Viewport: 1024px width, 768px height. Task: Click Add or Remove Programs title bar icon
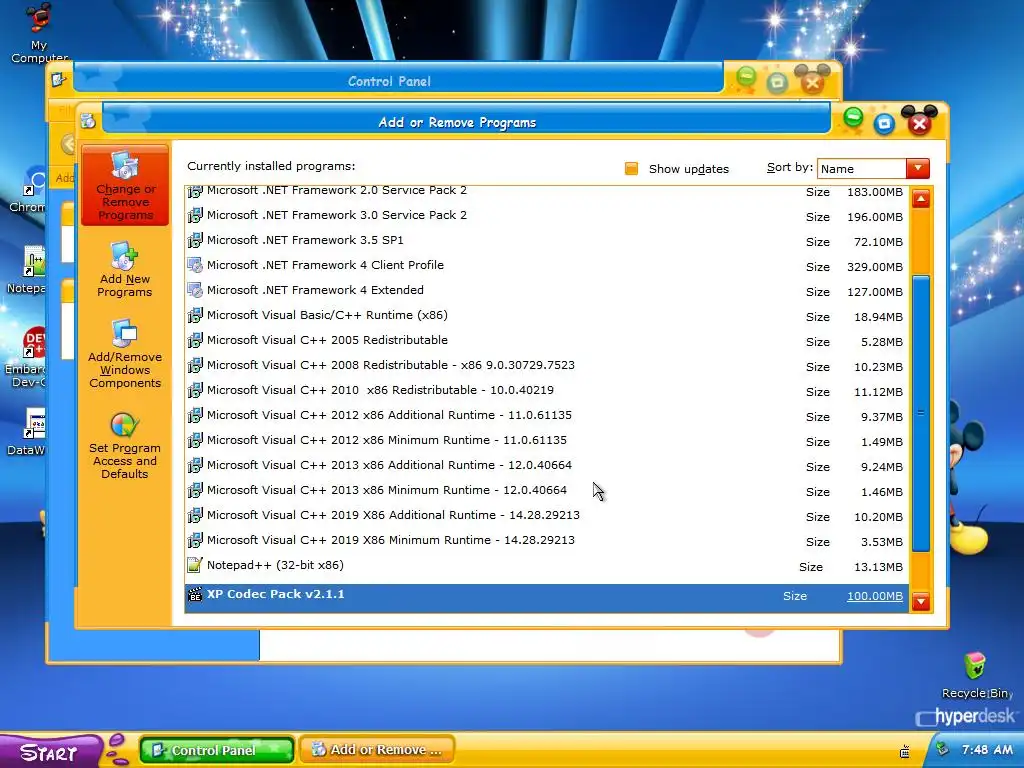[x=88, y=121]
